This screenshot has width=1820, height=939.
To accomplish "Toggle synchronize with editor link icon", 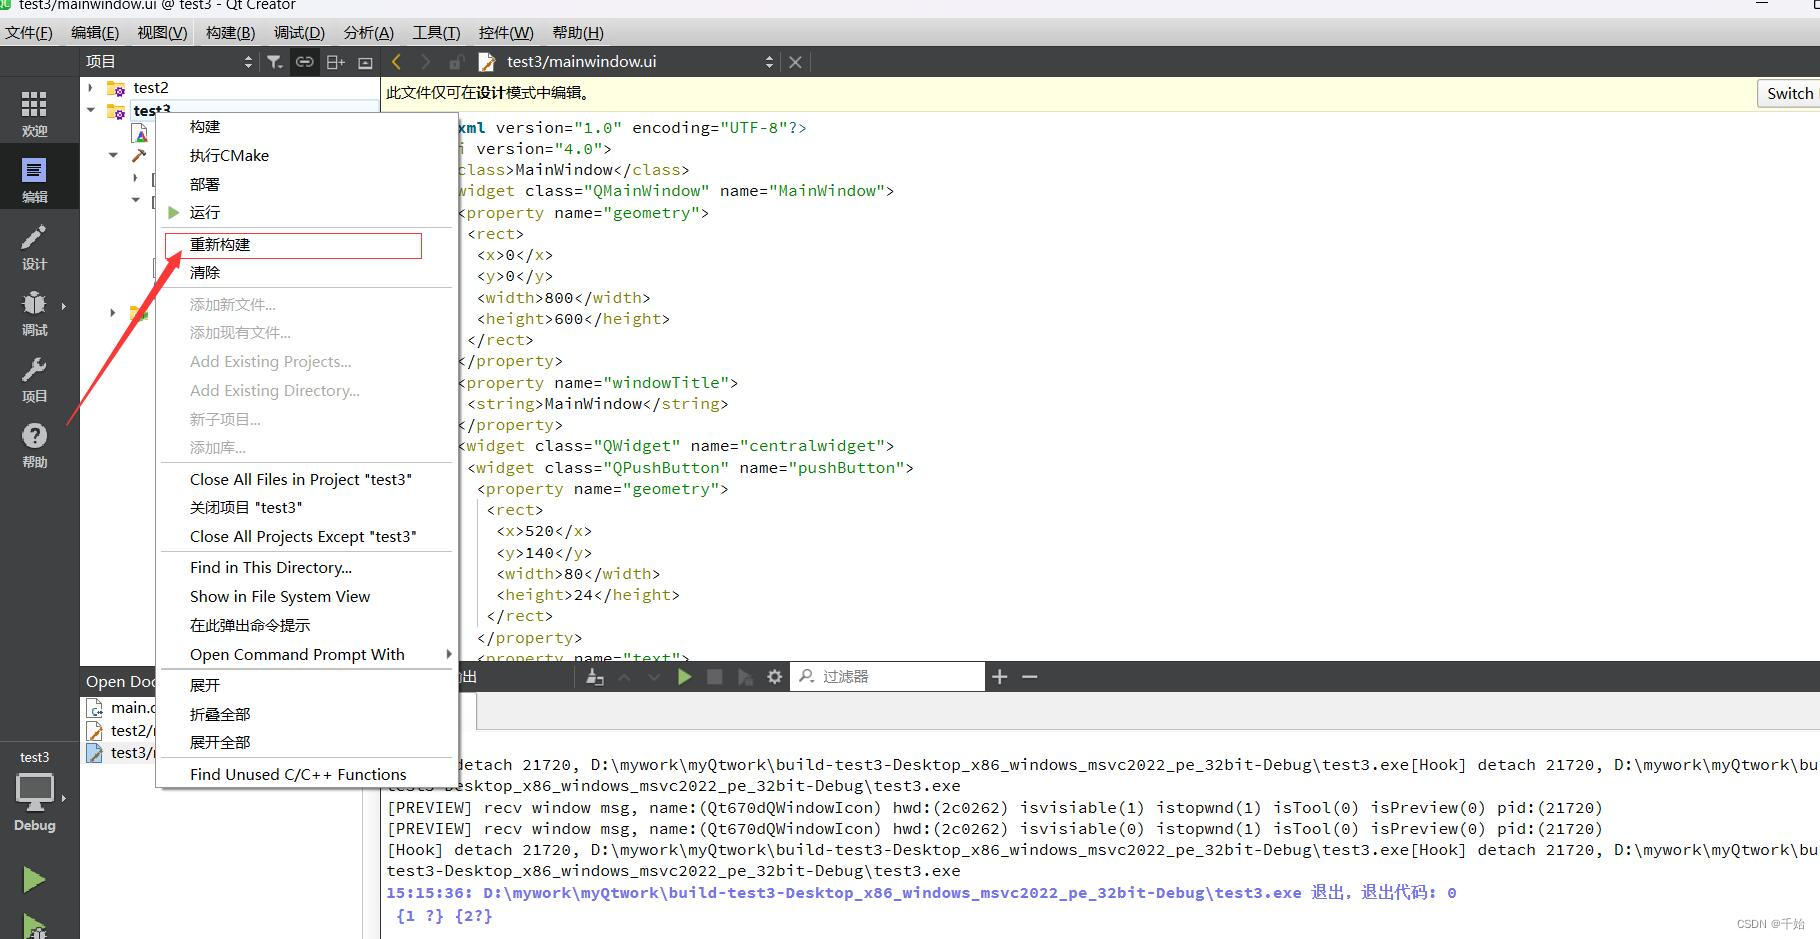I will (x=304, y=62).
